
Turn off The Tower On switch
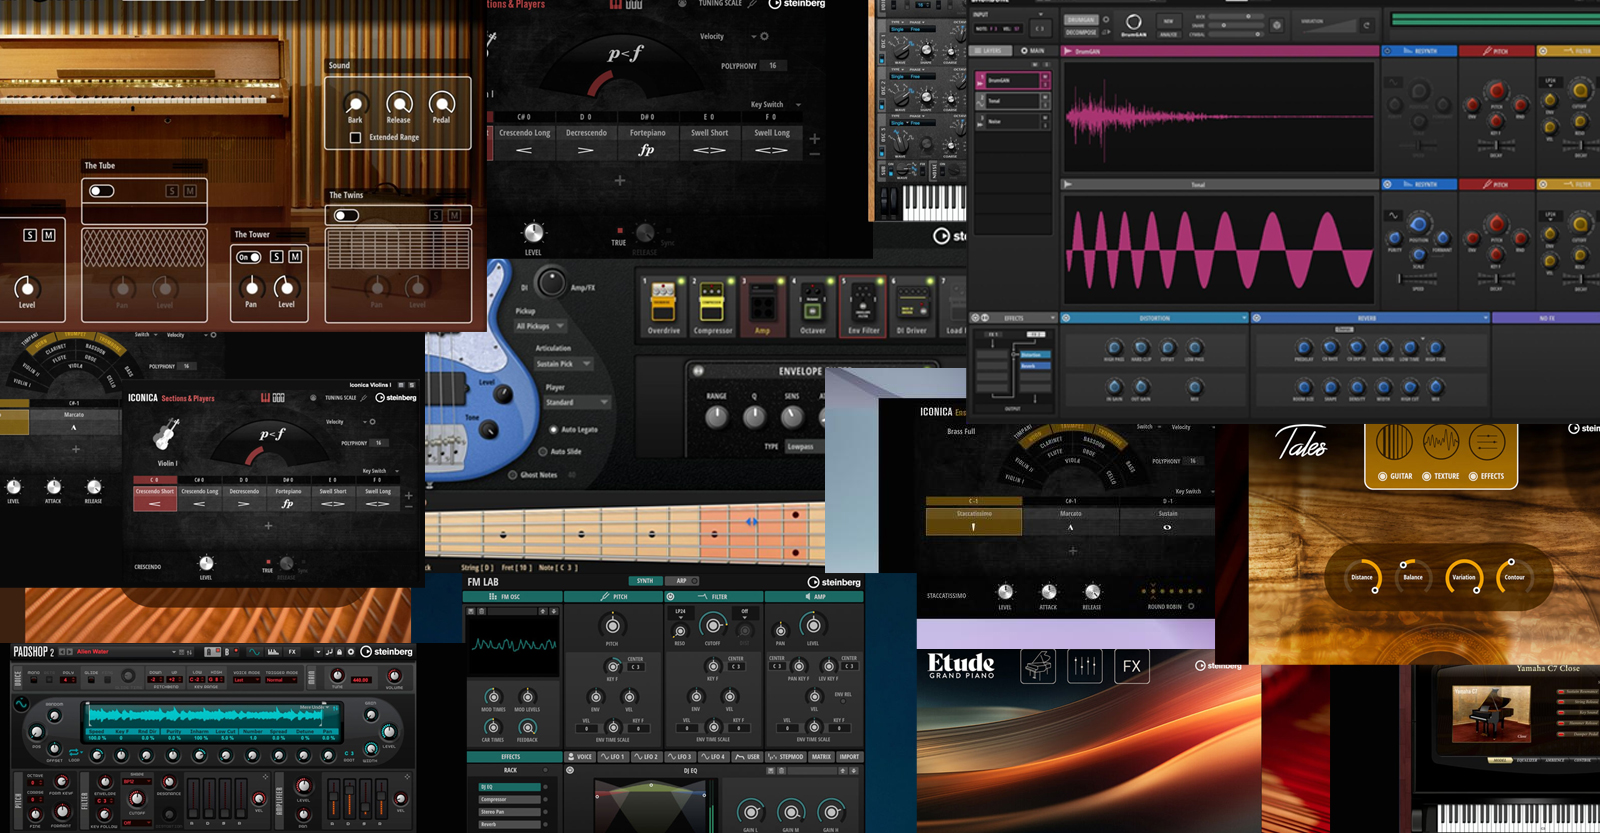point(249,258)
